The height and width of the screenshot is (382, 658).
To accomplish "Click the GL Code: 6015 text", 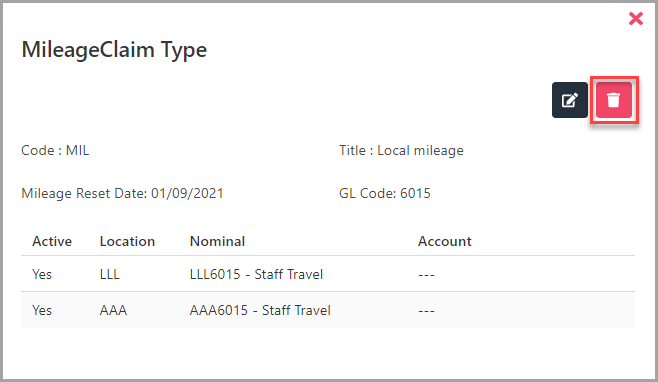I will (385, 193).
